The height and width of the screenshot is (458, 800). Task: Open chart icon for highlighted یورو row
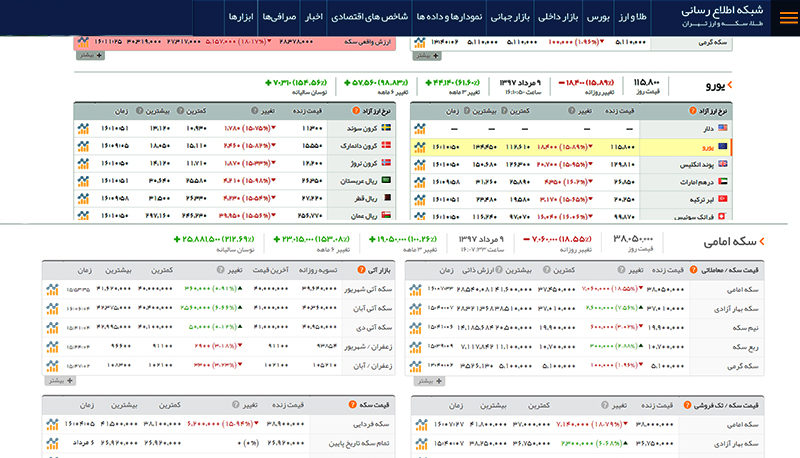[x=420, y=147]
